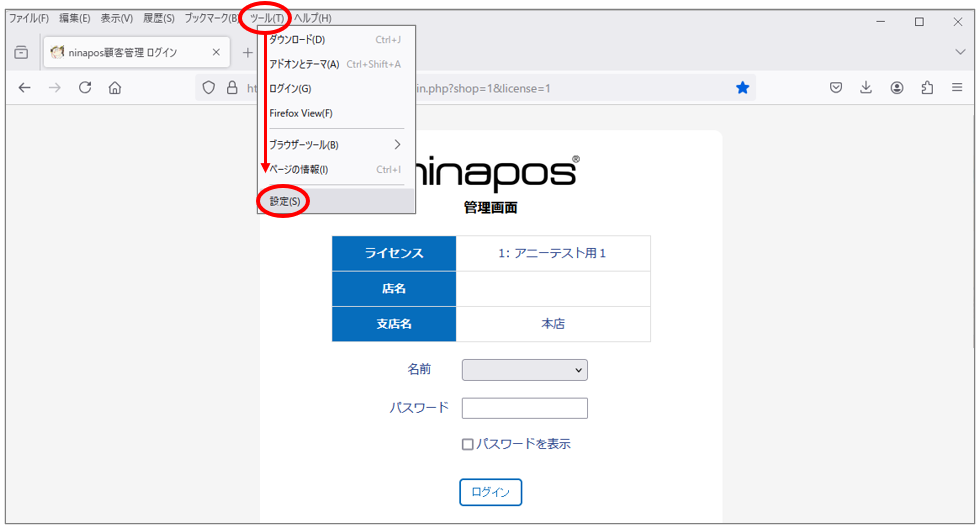The width and height of the screenshot is (979, 529).
Task: Open a new tab with plus button
Action: (247, 52)
